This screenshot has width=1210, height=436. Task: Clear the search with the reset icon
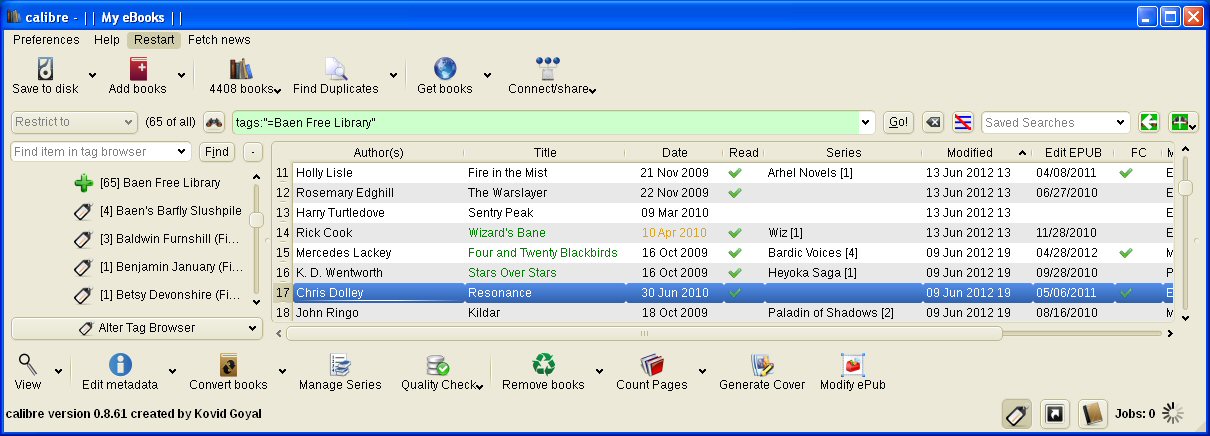tap(932, 122)
